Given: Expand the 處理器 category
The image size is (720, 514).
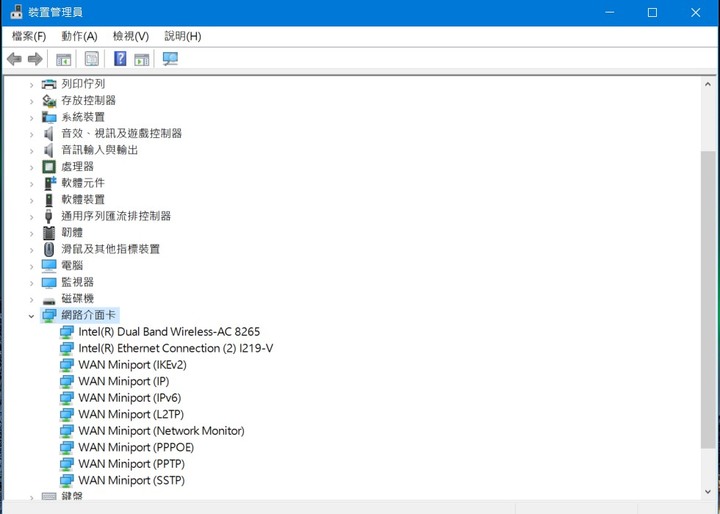Looking at the screenshot, I should 31,167.
